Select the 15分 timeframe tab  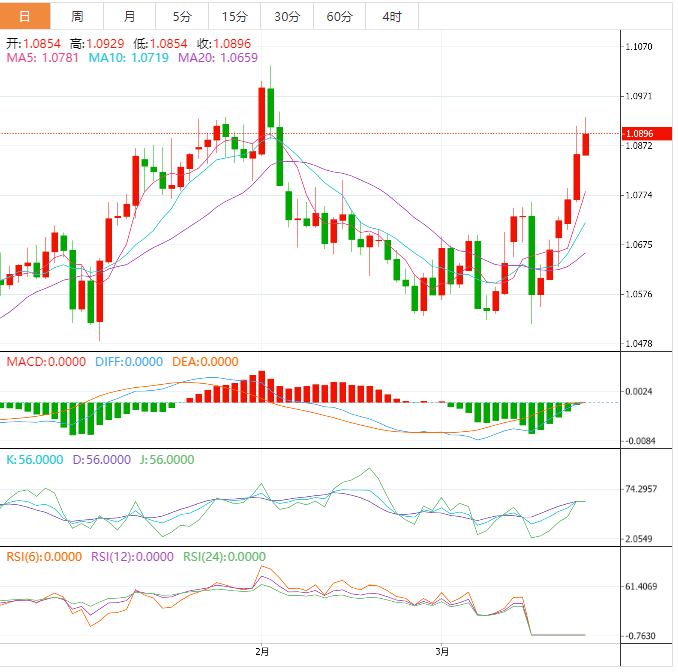pos(234,17)
